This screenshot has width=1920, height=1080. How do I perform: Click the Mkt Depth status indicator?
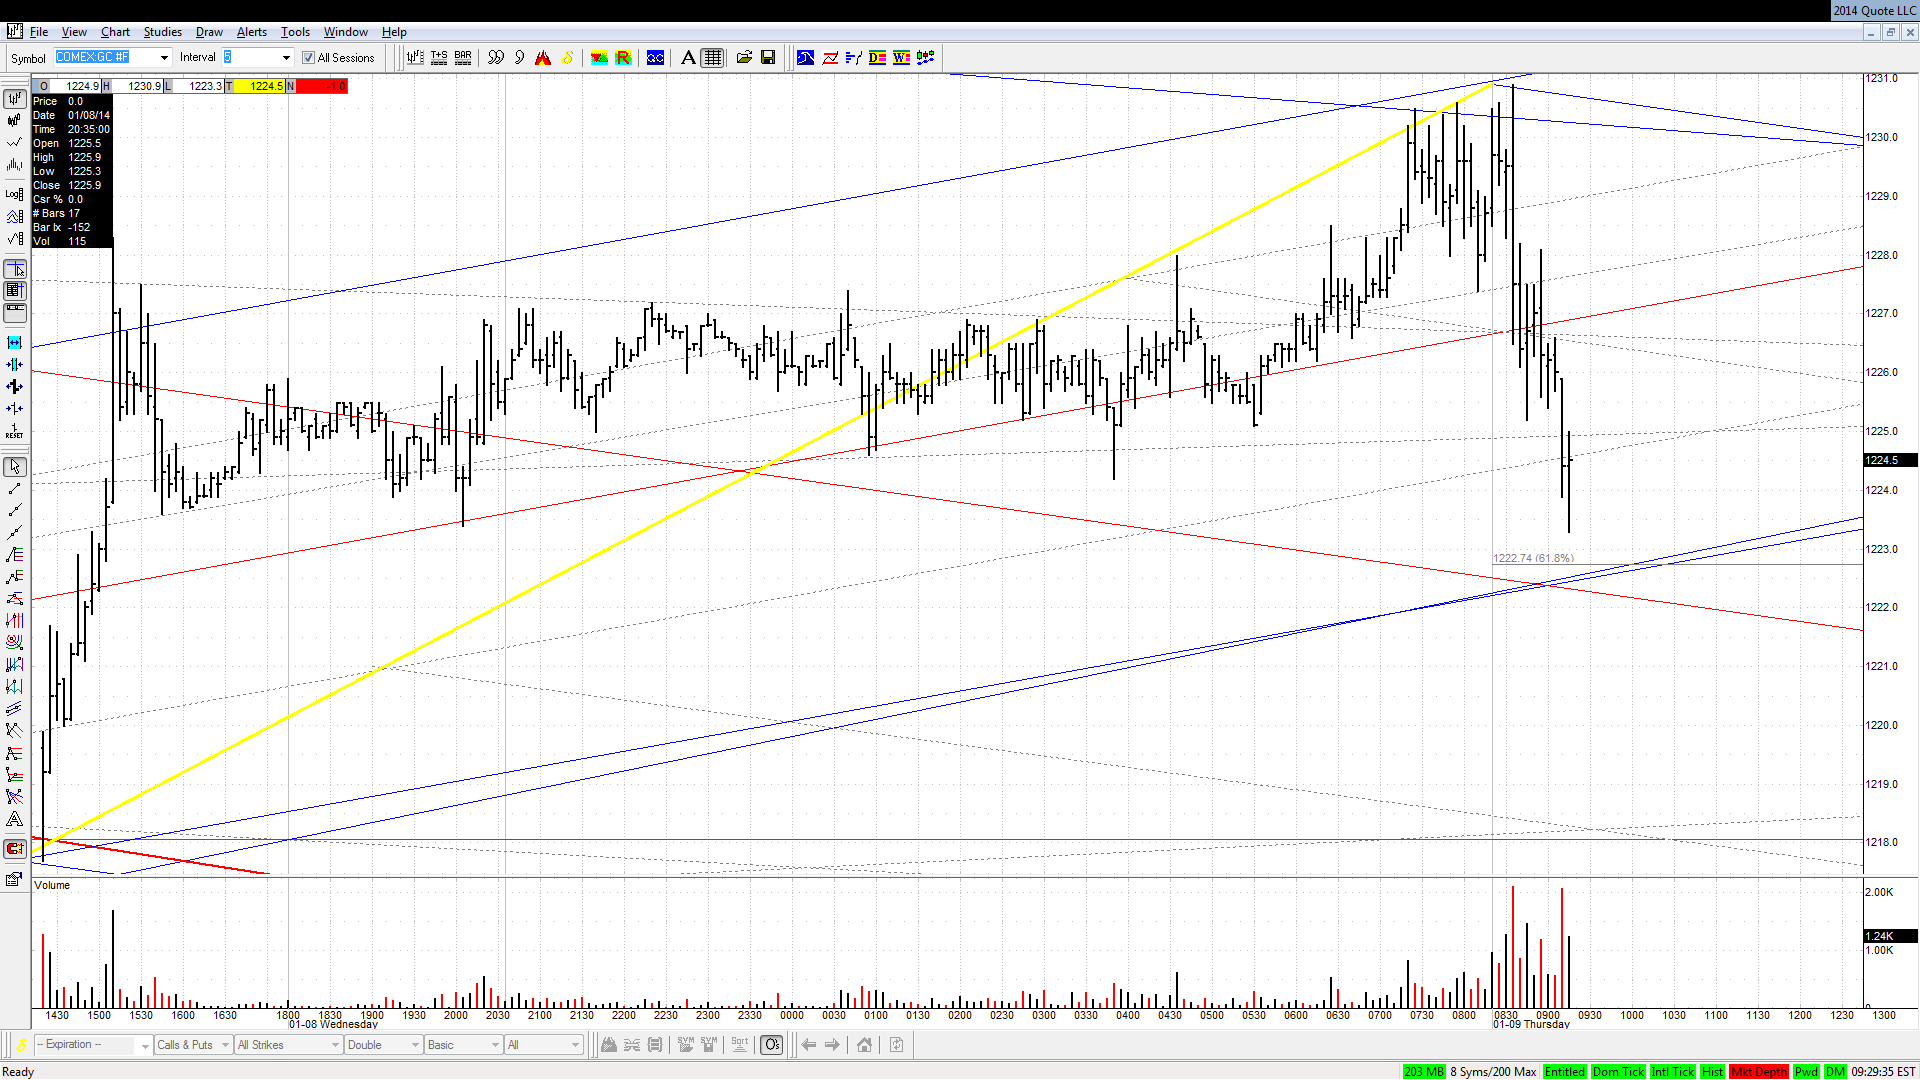tap(1758, 1072)
